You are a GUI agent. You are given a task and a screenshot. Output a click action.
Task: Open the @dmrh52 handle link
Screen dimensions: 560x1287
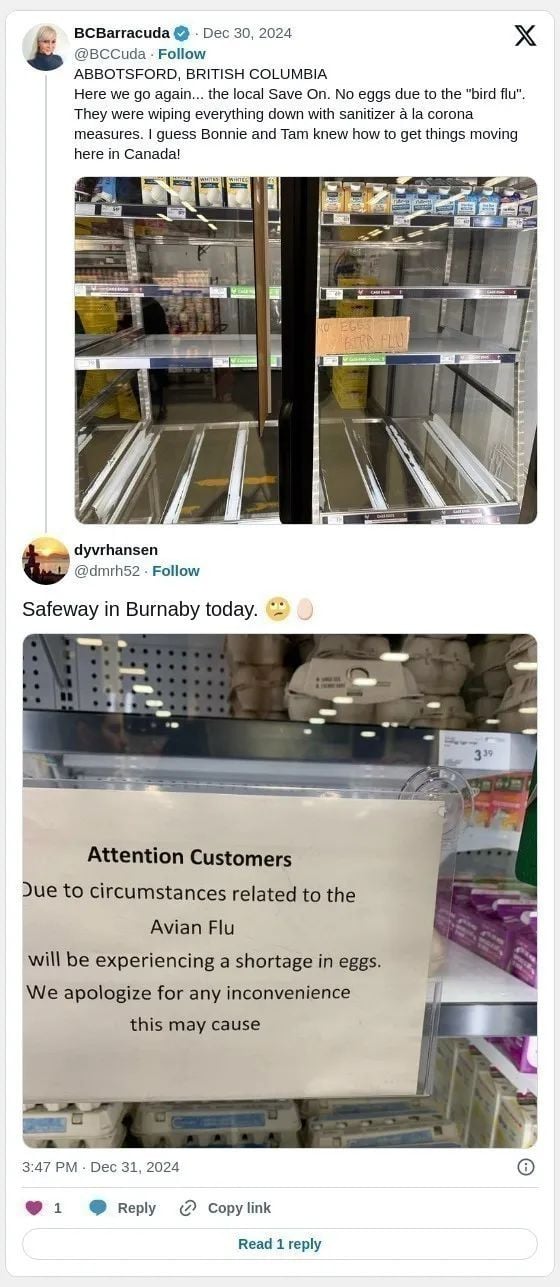(x=107, y=570)
